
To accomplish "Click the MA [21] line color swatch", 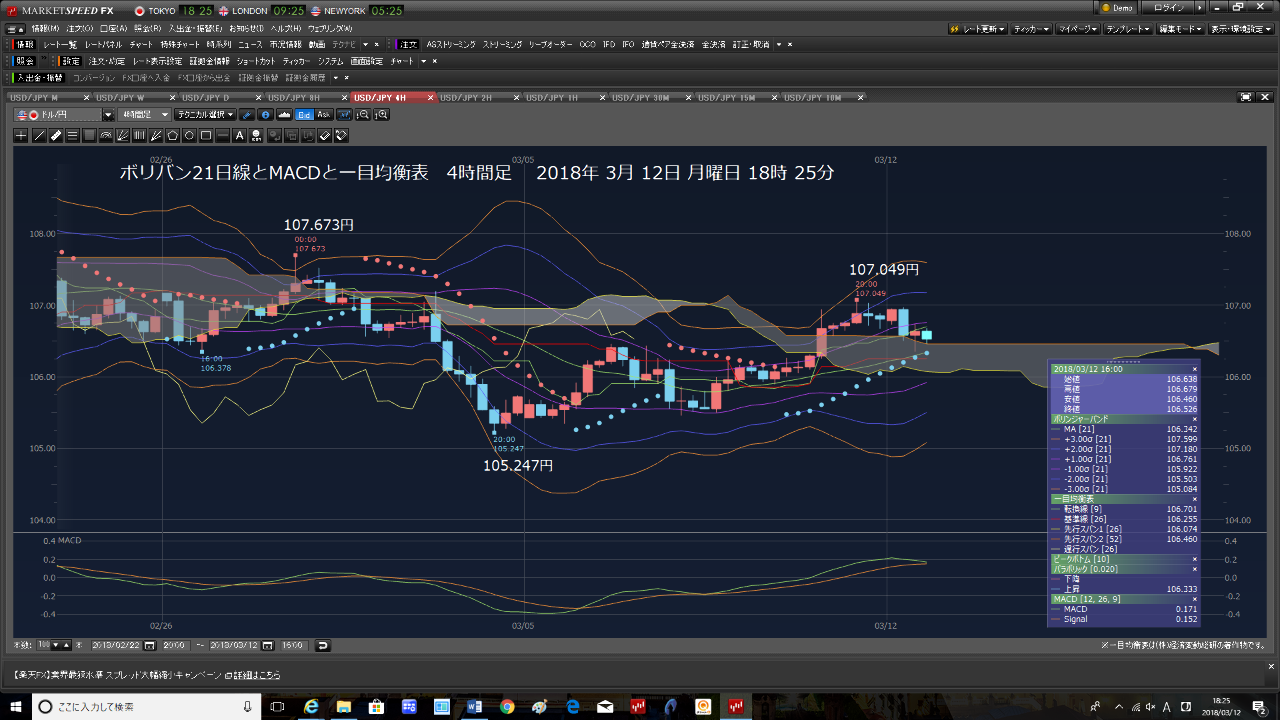I will (1056, 429).
